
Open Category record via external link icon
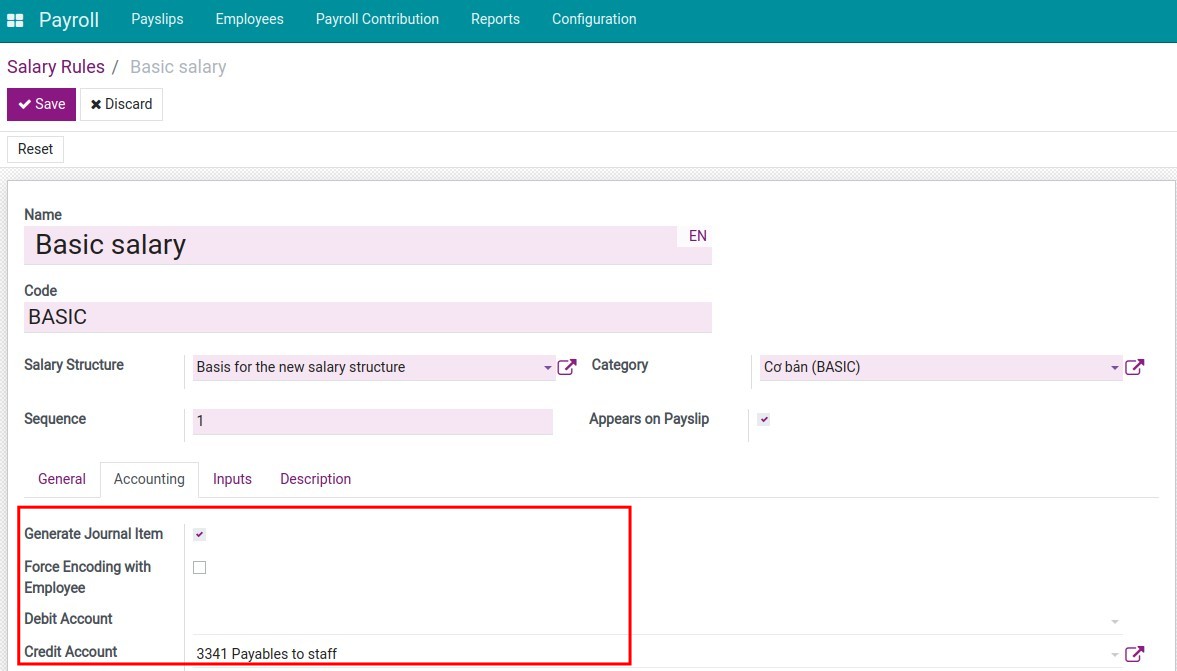pyautogui.click(x=1135, y=367)
